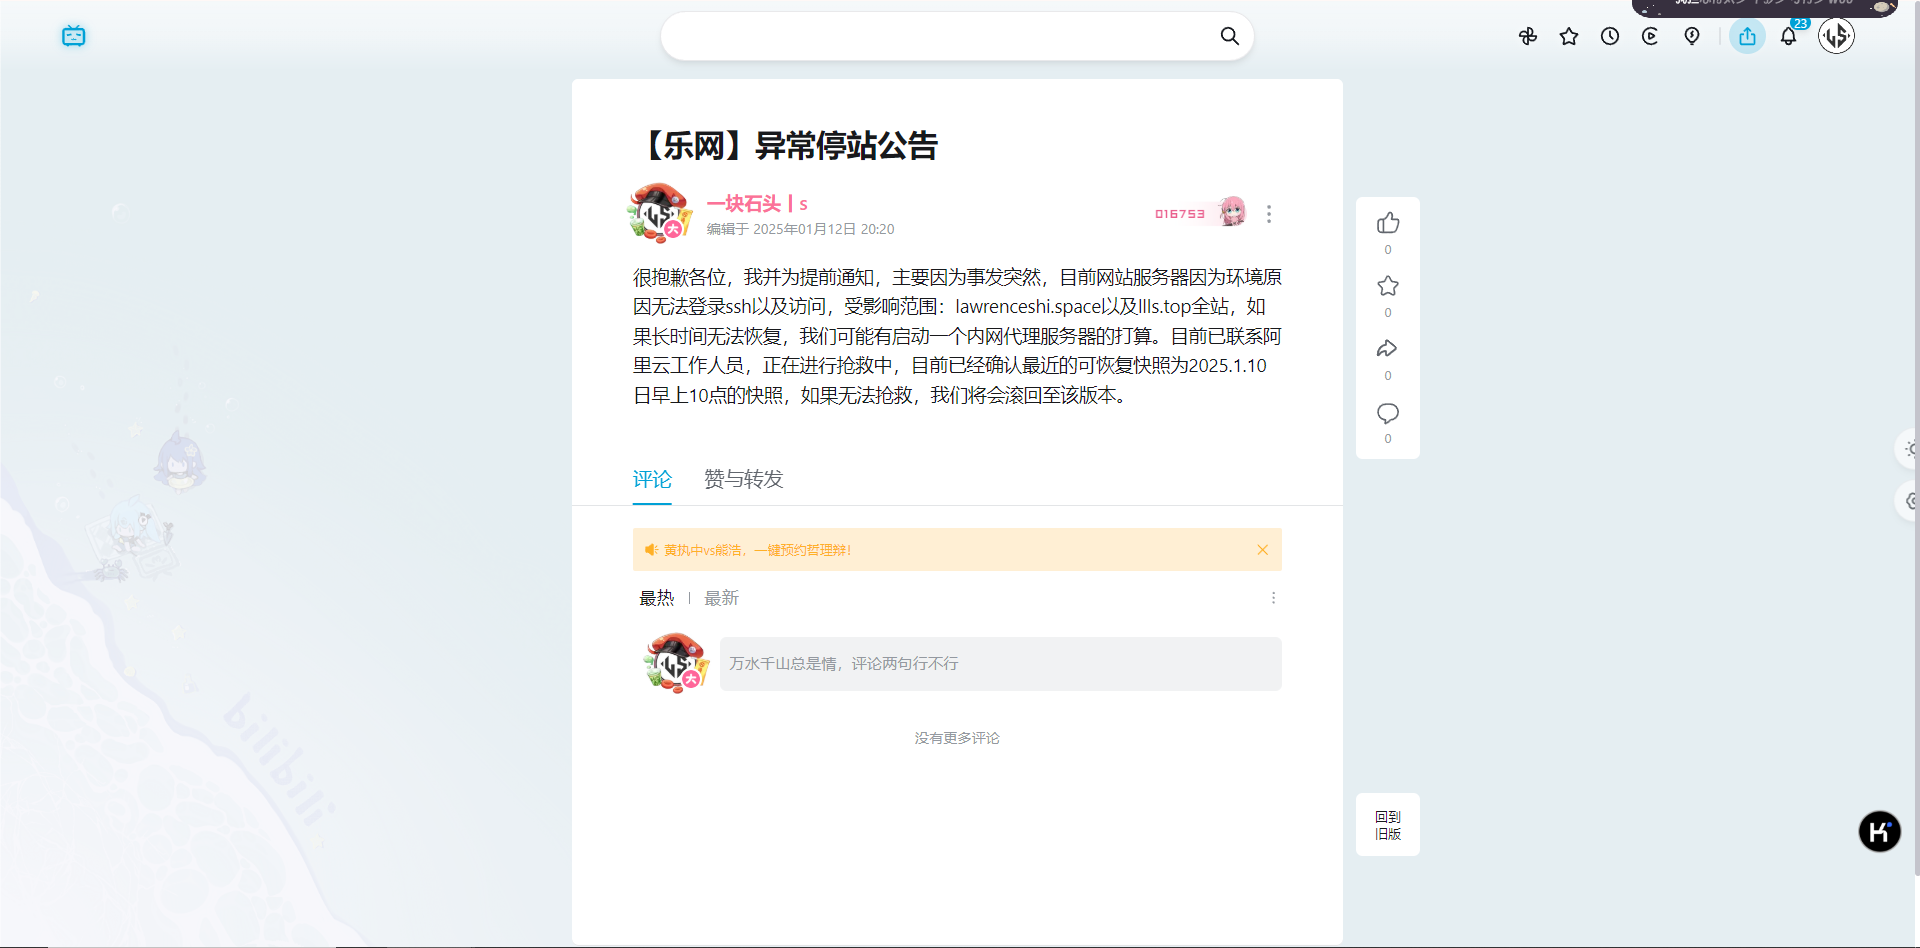
Task: Open the notifications bell icon
Action: point(1789,36)
